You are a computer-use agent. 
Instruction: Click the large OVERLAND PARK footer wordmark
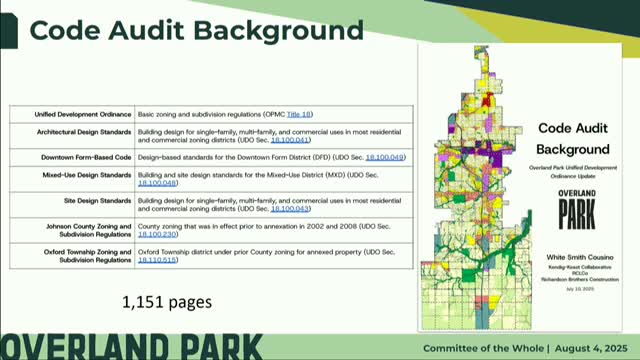pyautogui.click(x=131, y=347)
